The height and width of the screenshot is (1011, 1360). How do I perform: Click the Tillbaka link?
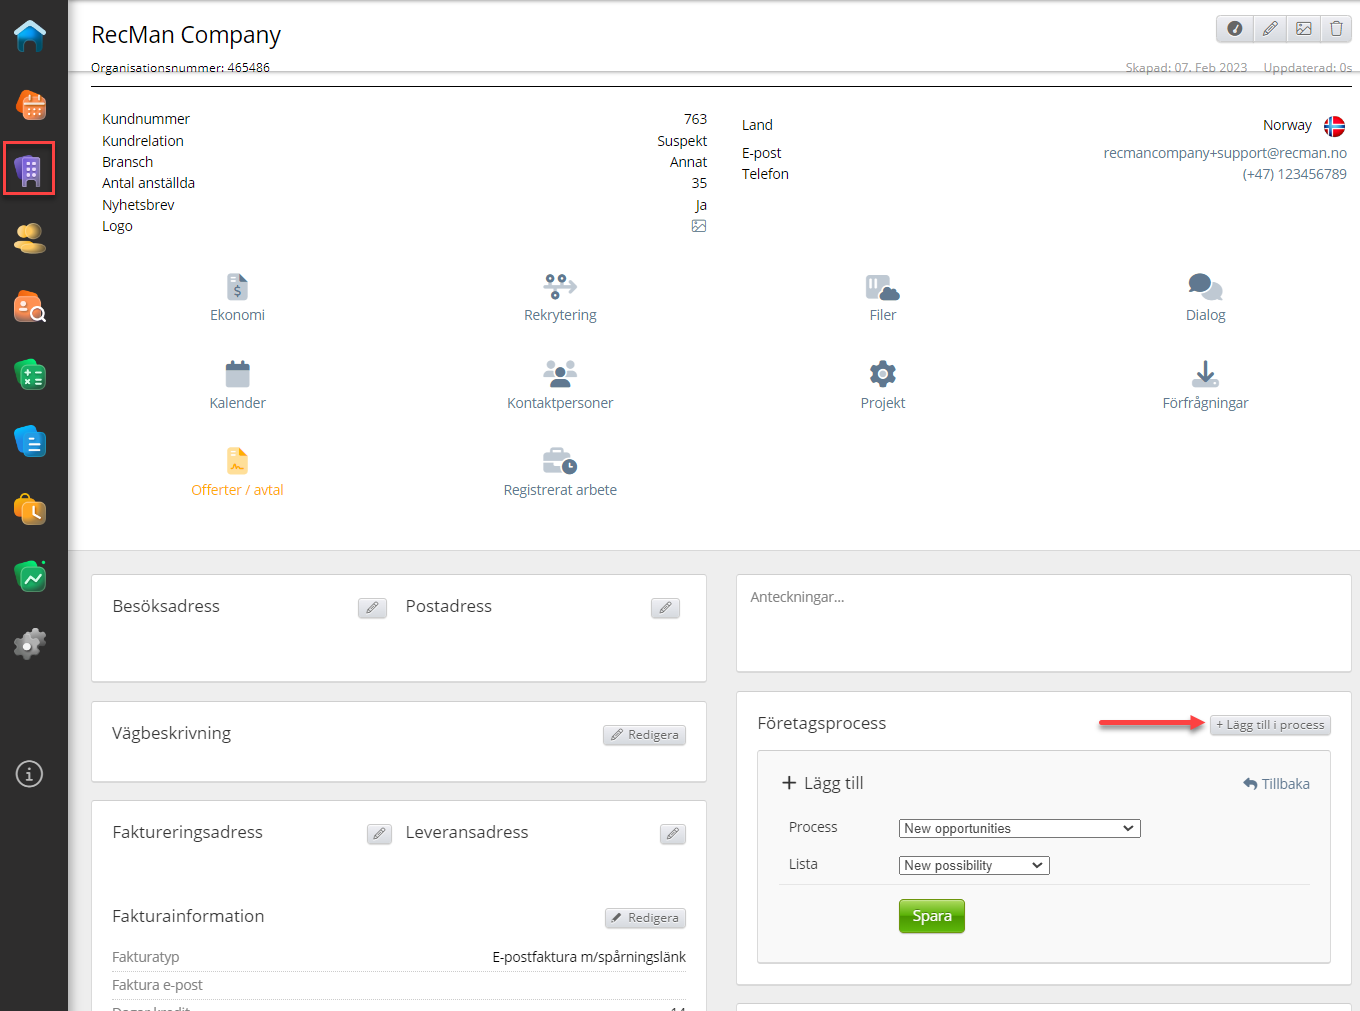pos(1276,784)
